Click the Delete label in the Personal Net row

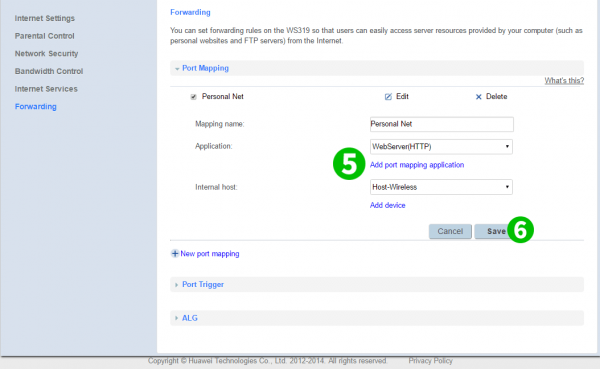496,96
